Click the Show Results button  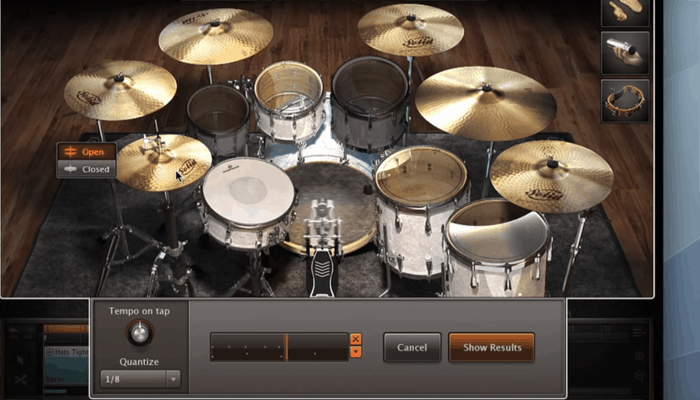point(492,347)
